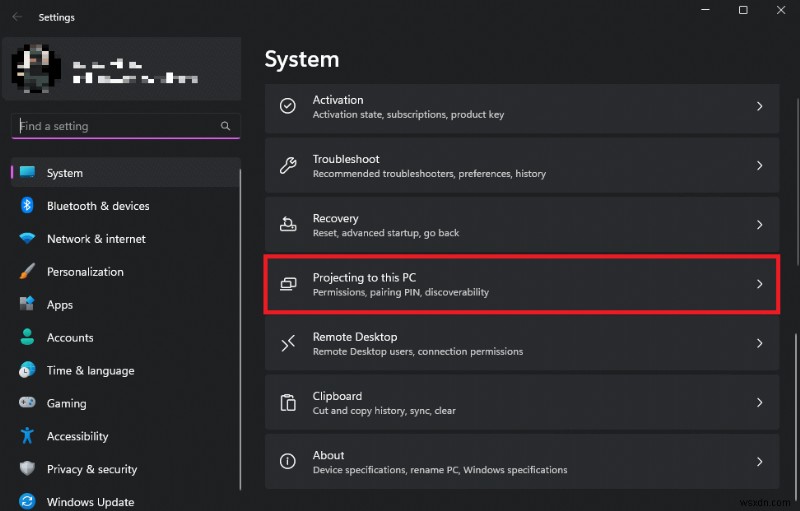Select System in the sidebar
This screenshot has width=800, height=511.
point(125,173)
